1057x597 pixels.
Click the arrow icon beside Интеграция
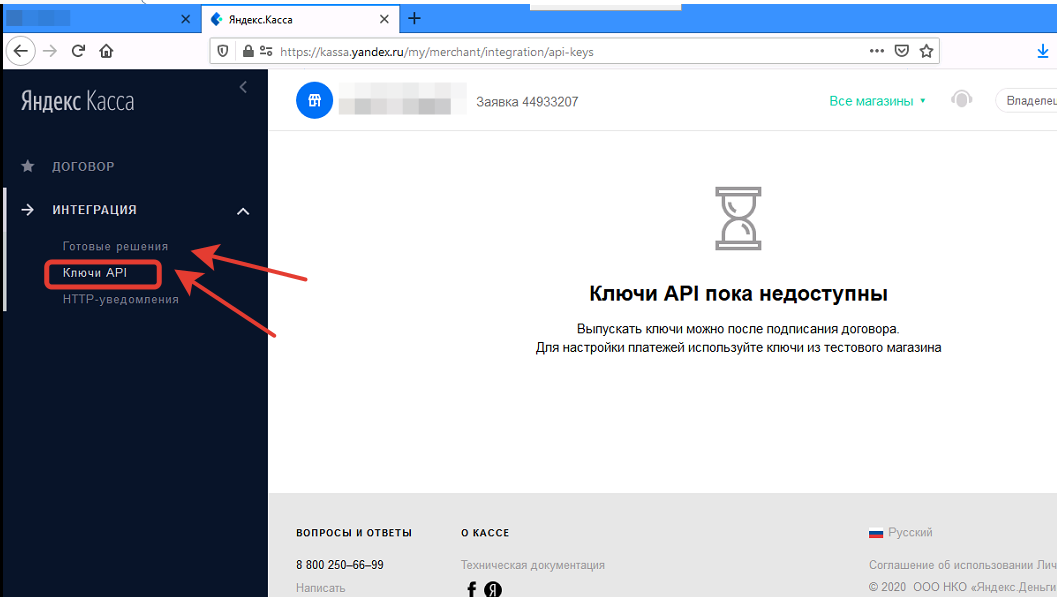28,210
